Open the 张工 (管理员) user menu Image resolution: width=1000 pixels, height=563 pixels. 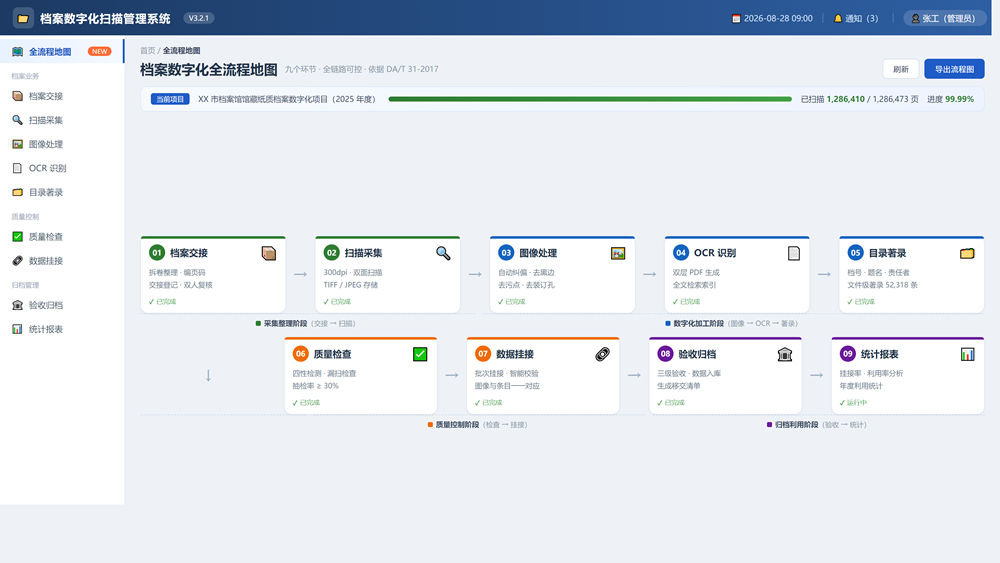(x=945, y=18)
